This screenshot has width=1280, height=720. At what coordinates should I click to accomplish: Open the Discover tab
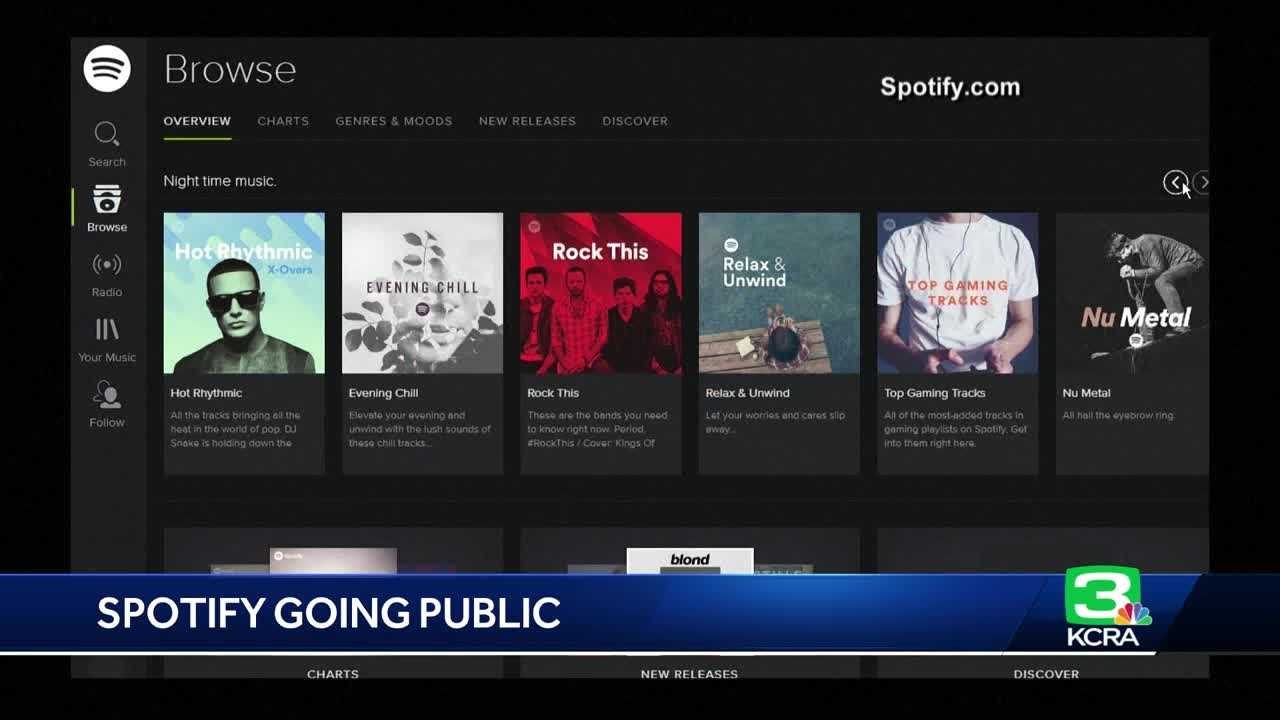(635, 121)
